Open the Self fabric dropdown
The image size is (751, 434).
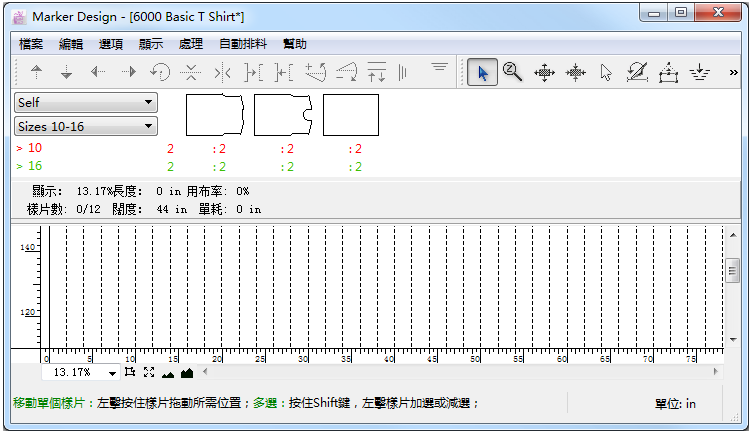tap(86, 102)
